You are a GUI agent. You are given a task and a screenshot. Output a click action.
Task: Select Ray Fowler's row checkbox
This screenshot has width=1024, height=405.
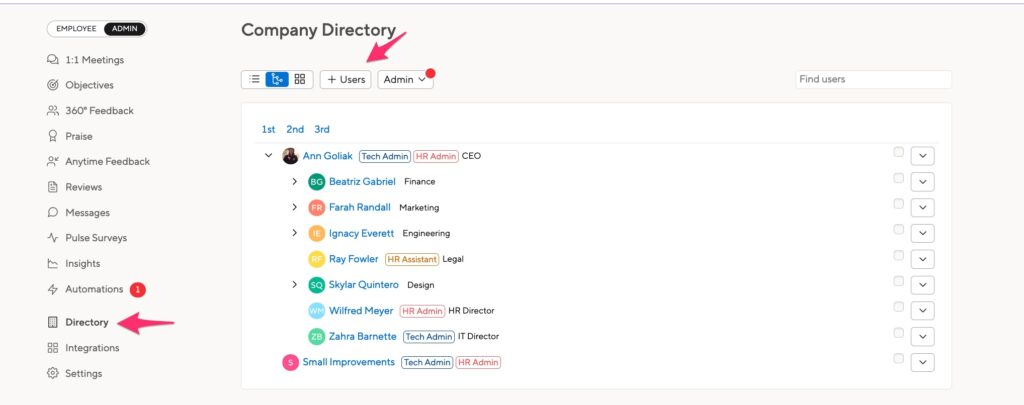point(899,255)
